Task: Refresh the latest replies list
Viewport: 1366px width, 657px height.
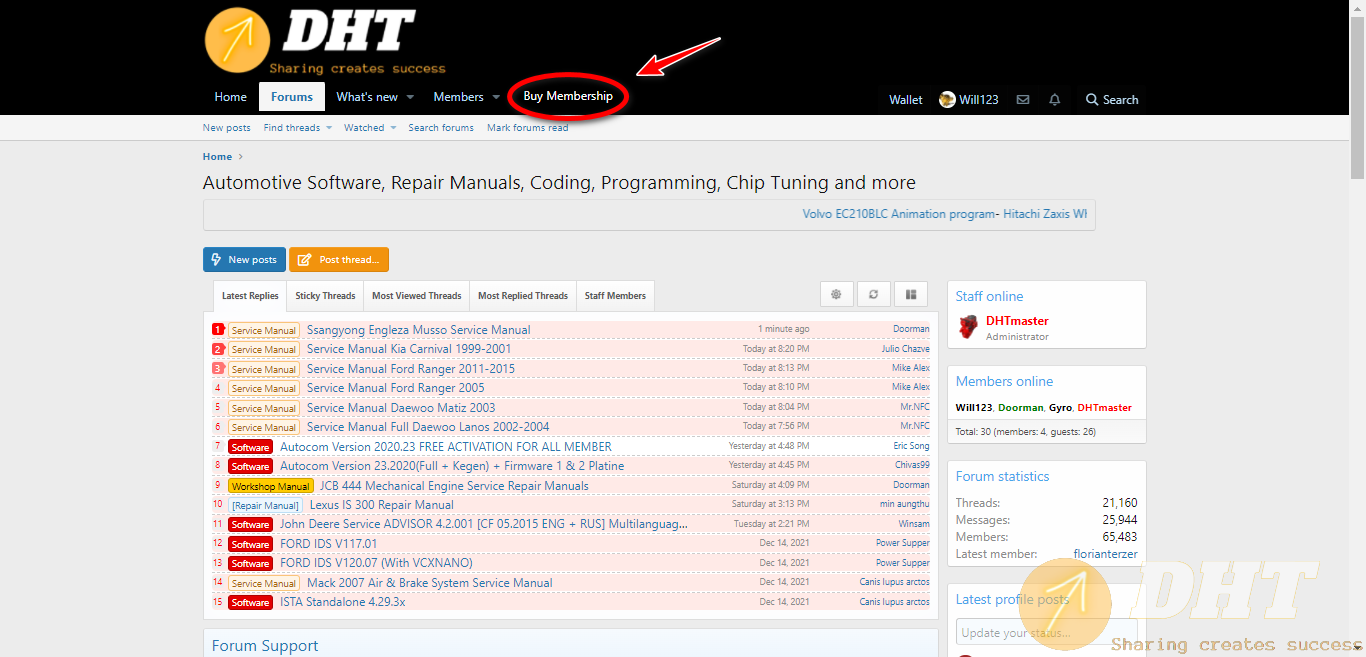Action: coord(873,294)
